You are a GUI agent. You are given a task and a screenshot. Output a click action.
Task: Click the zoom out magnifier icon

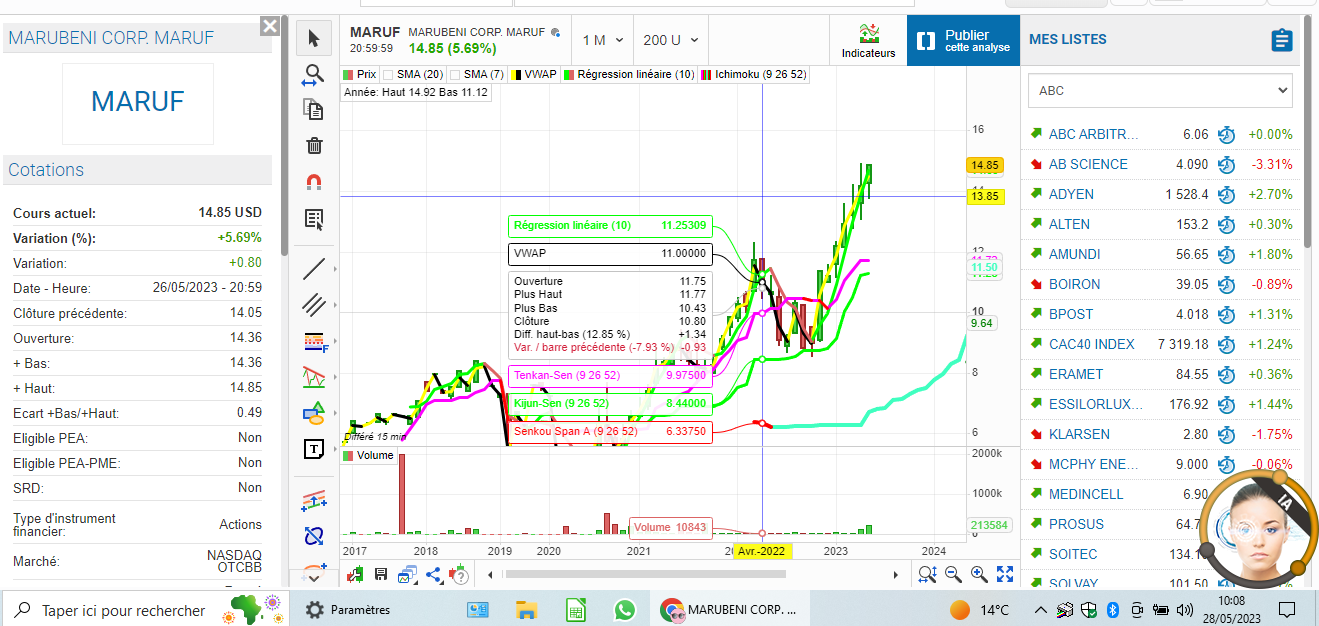tap(953, 574)
